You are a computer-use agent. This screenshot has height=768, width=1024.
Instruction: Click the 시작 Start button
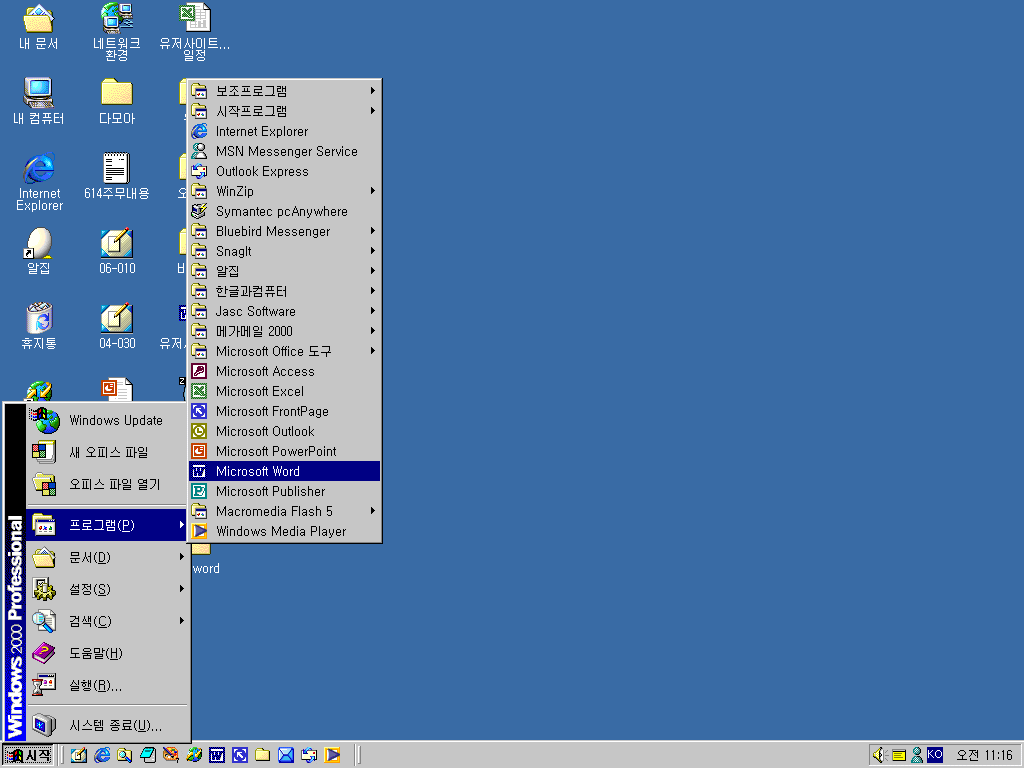click(28, 755)
